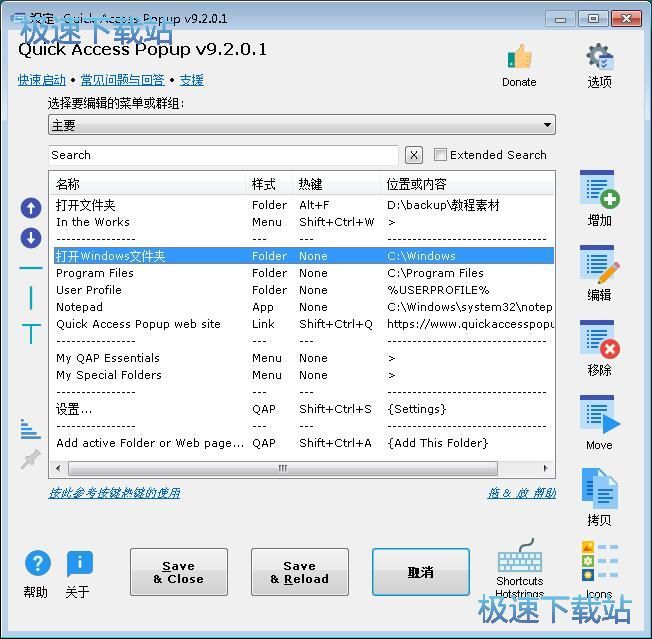Click the 取消 cancel button

click(x=421, y=572)
